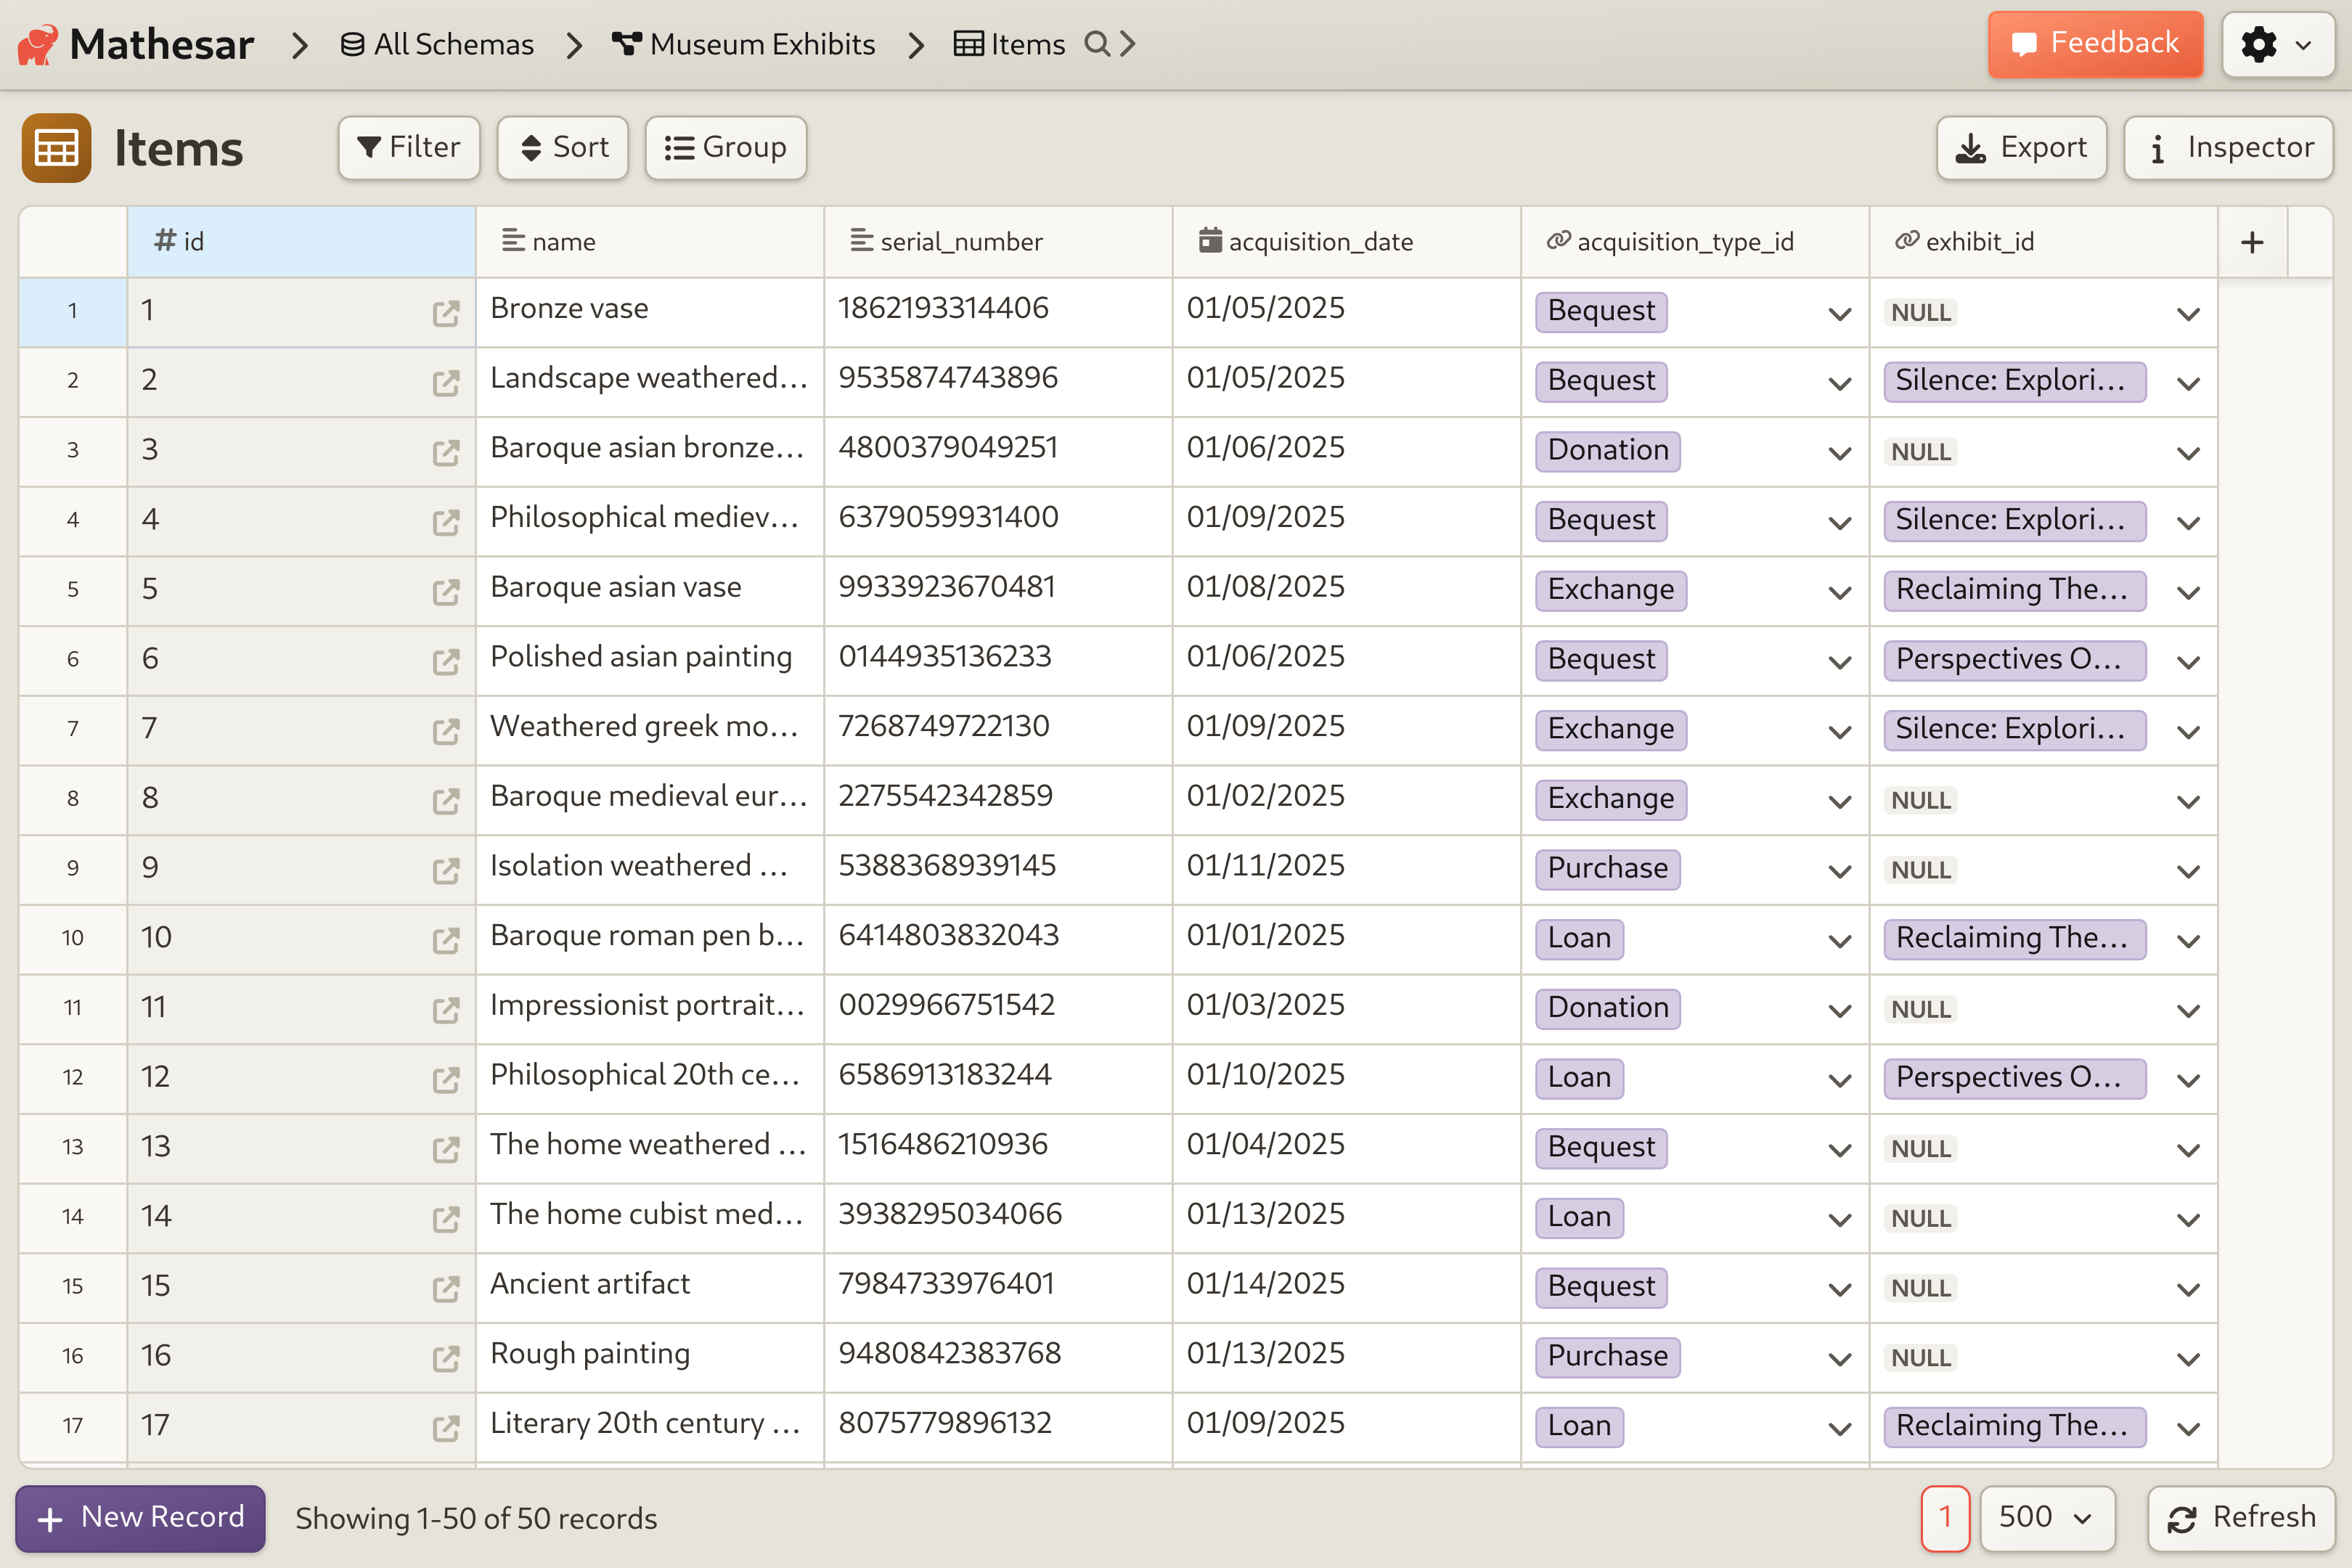This screenshot has width=2352, height=1568.
Task: Select the exhibit_id column header
Action: click(2043, 242)
